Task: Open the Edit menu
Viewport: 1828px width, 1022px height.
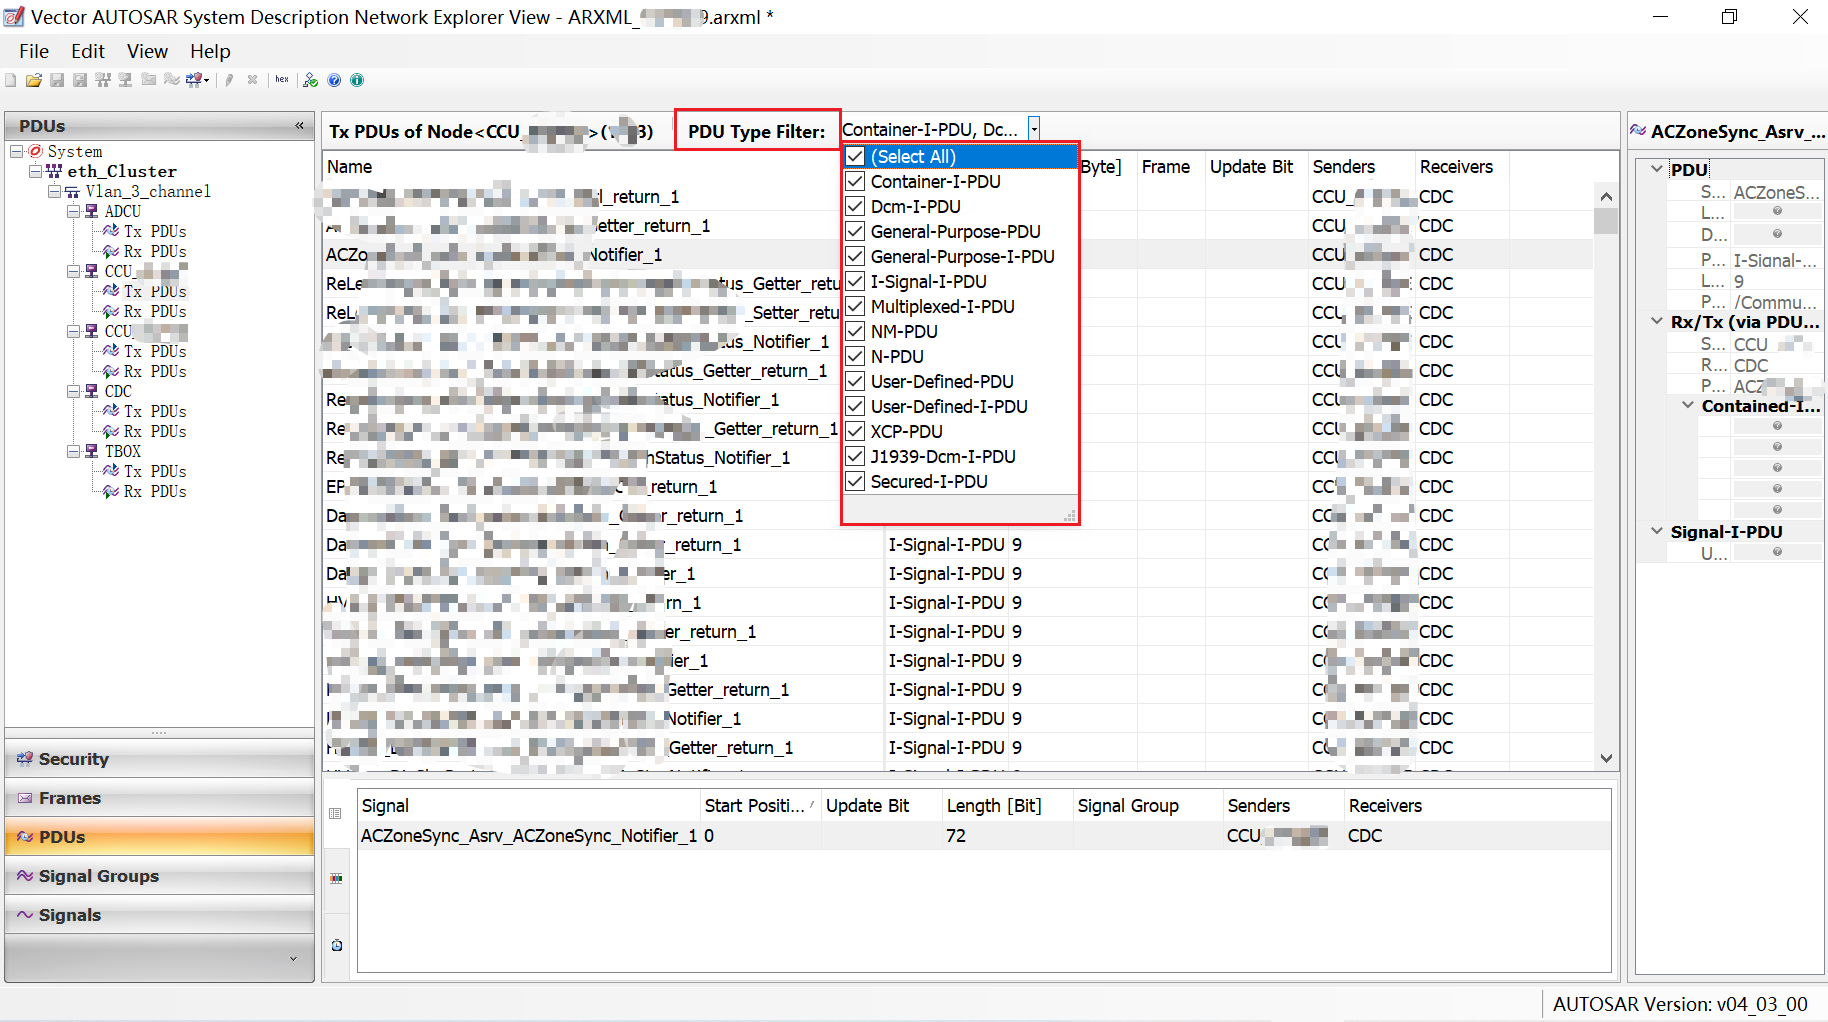Action: point(88,51)
